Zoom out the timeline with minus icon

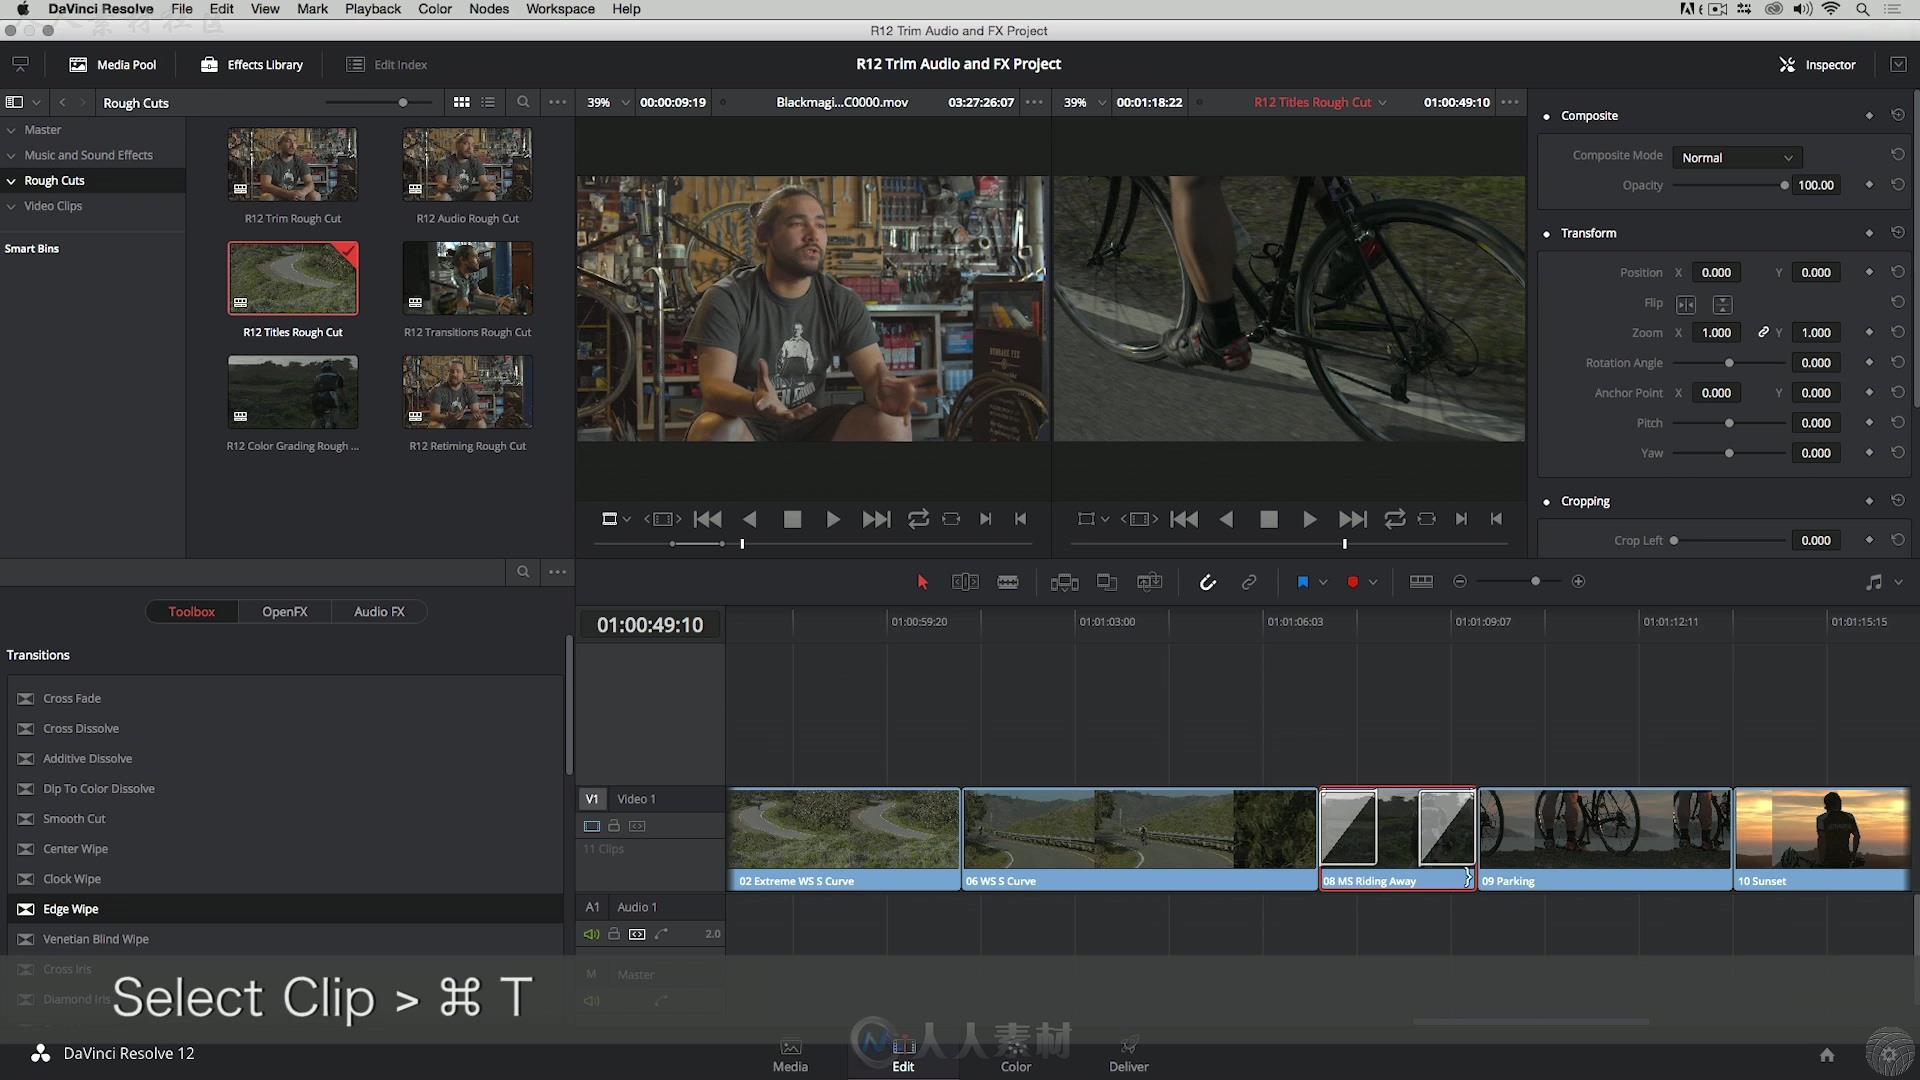tap(1460, 582)
